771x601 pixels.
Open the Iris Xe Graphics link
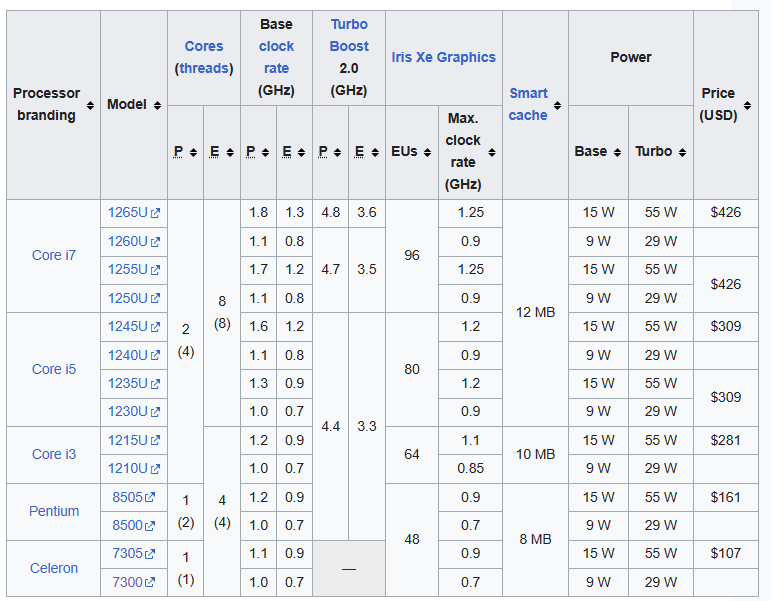click(444, 57)
